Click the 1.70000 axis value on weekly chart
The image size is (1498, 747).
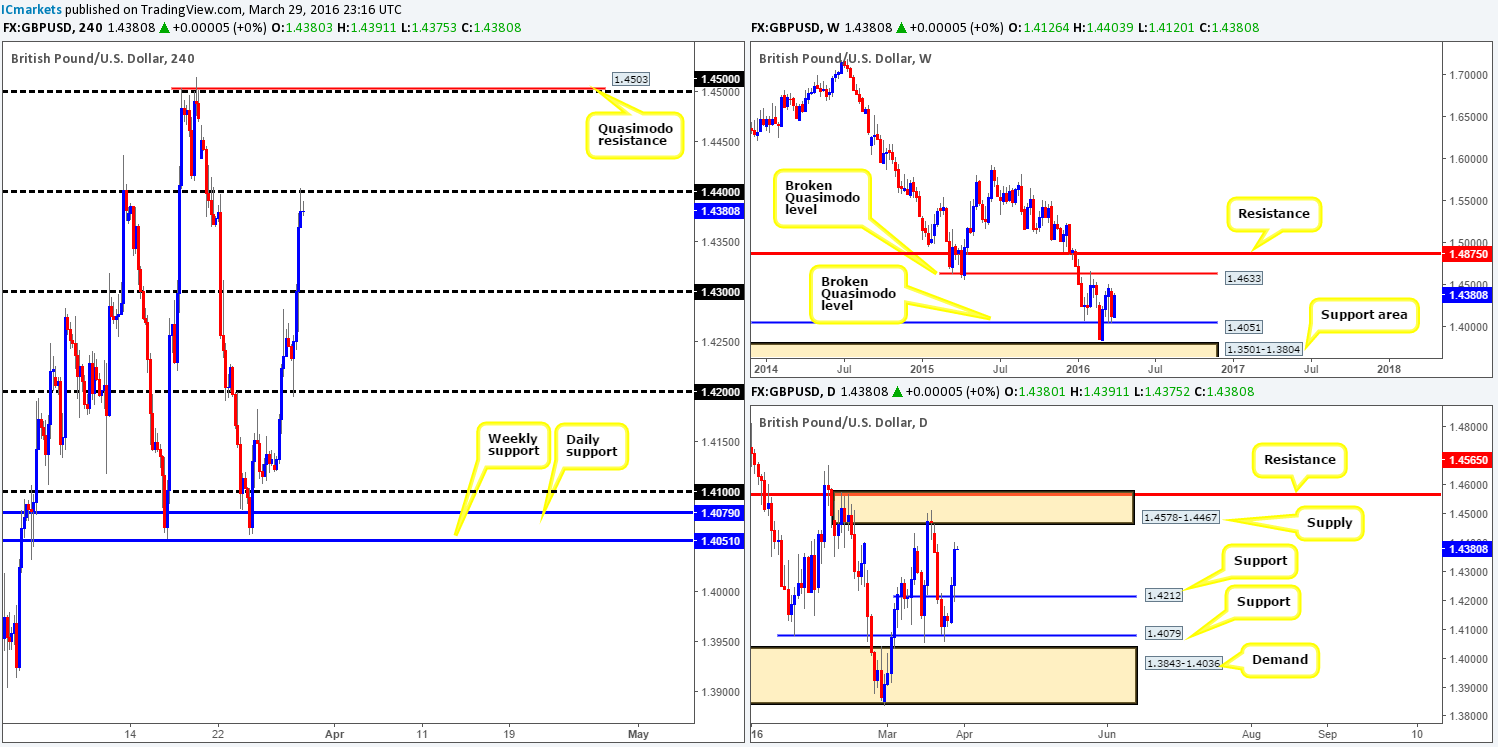point(1469,75)
